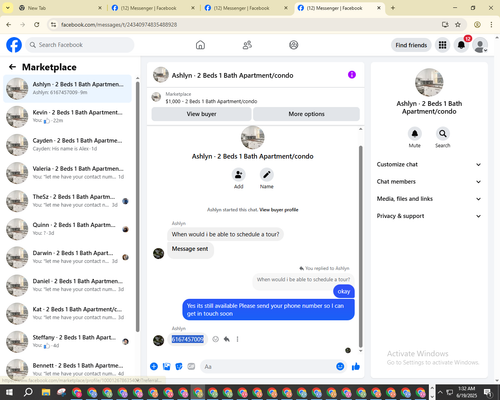Switch to the New Tab browser tab
The width and height of the screenshot is (500, 400).
click(59, 8)
